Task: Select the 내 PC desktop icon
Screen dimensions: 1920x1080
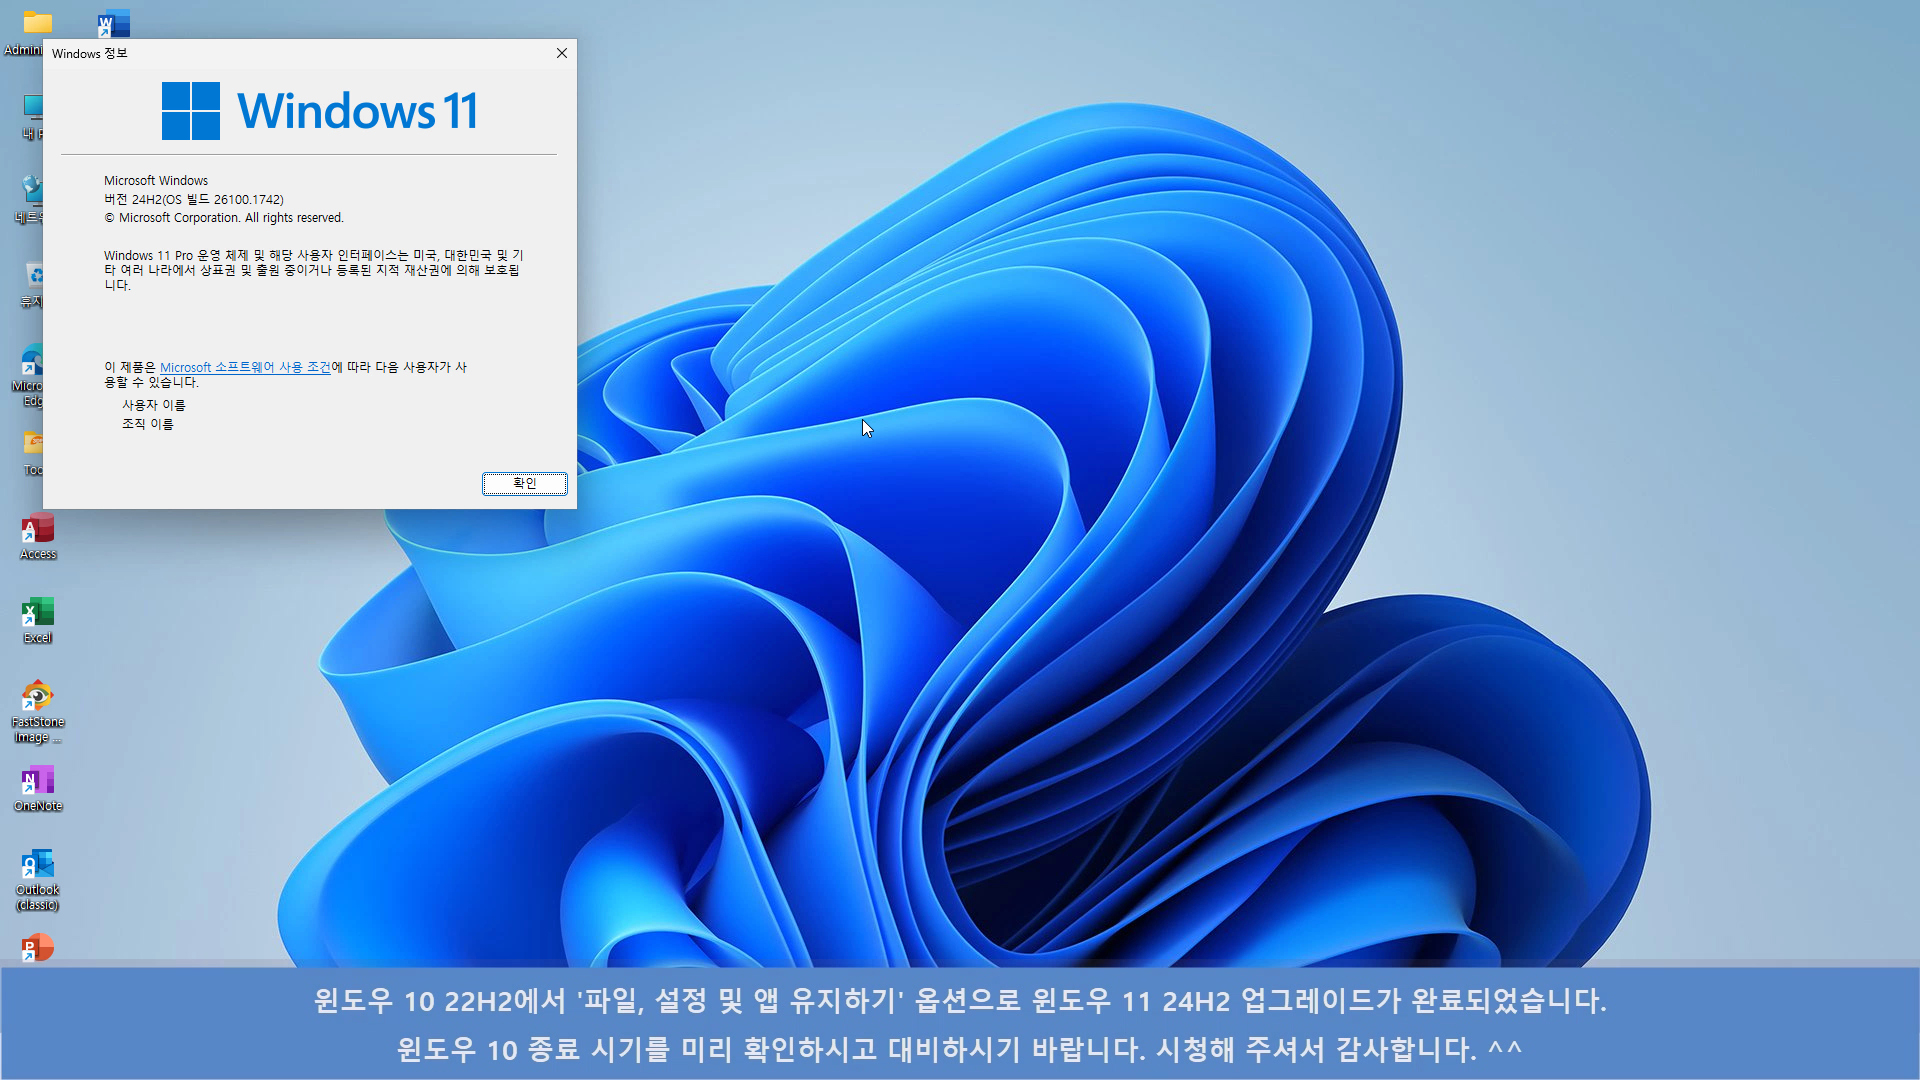Action: tap(33, 110)
